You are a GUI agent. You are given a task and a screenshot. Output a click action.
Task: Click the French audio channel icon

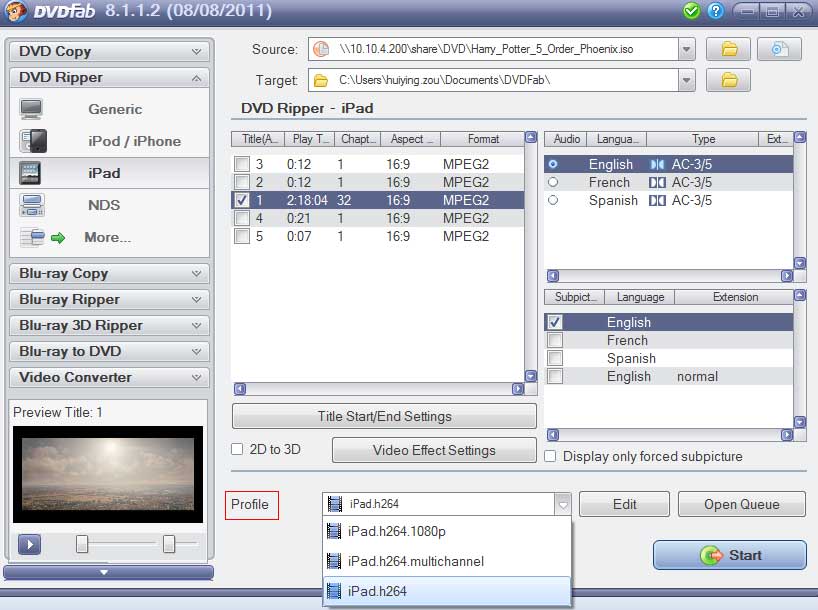[x=657, y=183]
